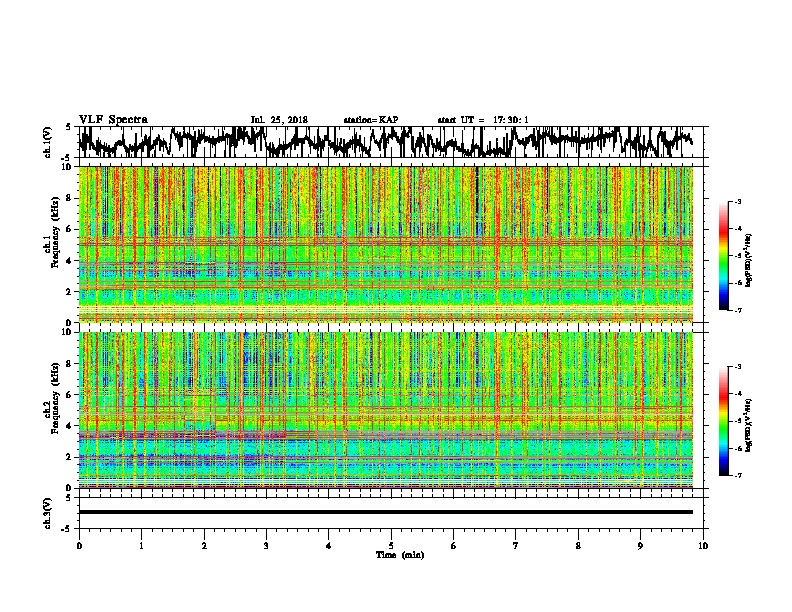Click the time axis tick label "4"
The height and width of the screenshot is (612, 792).
click(x=329, y=546)
